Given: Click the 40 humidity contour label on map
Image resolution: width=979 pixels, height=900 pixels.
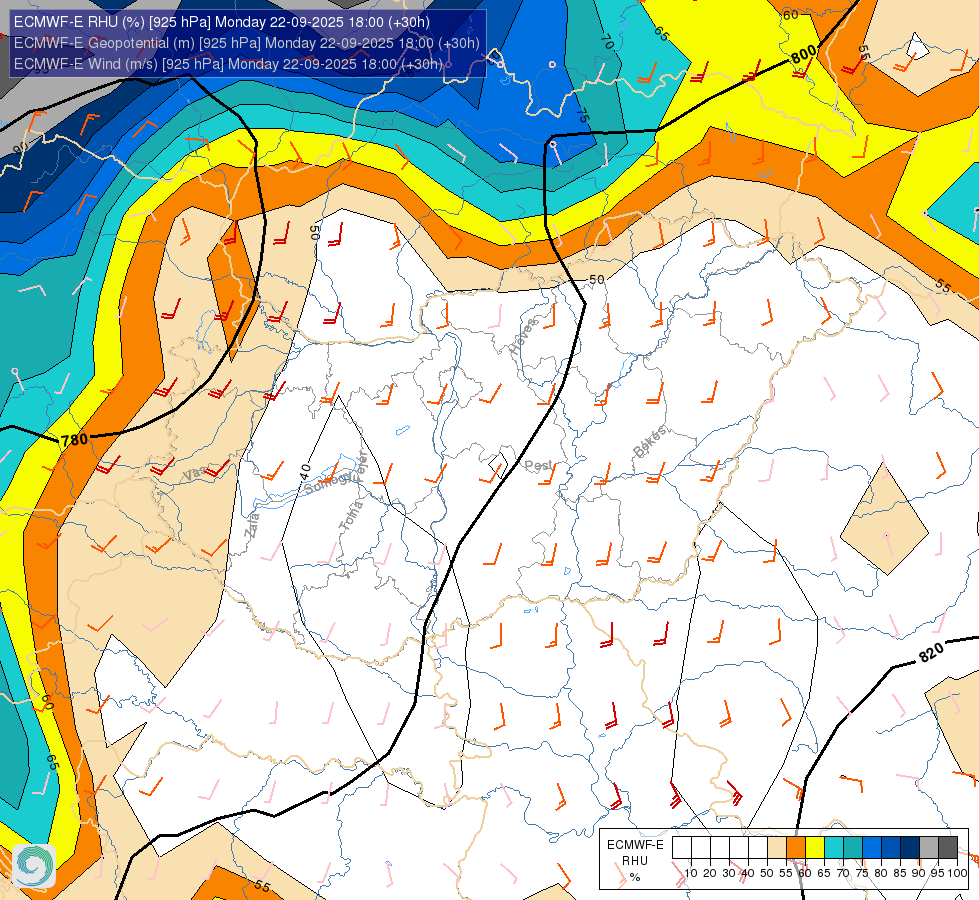Looking at the screenshot, I should pos(305,471).
